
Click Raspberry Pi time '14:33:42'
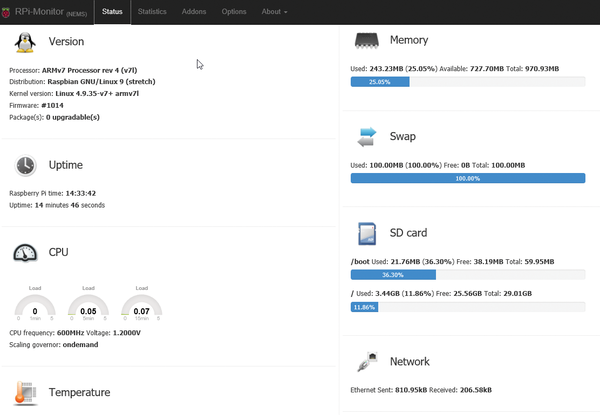[81, 194]
